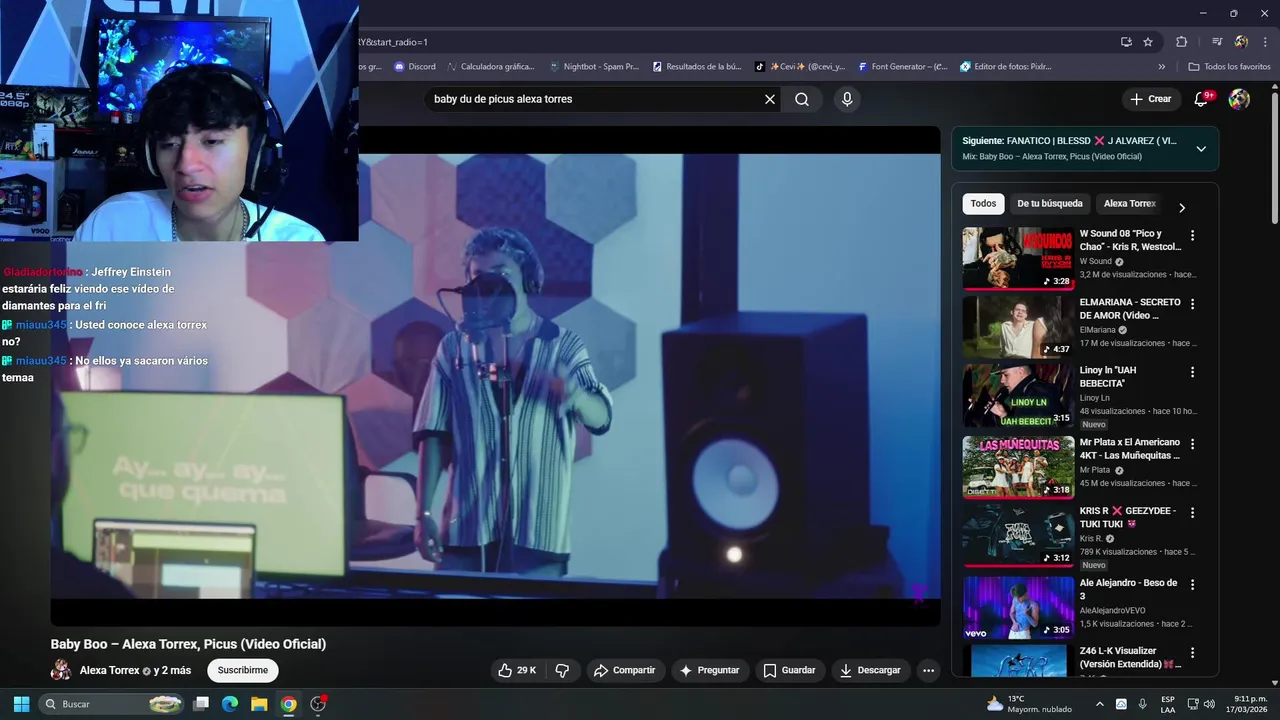The height and width of the screenshot is (720, 1280).
Task: Open Chrome extensions puzzle icon
Action: (x=1181, y=42)
